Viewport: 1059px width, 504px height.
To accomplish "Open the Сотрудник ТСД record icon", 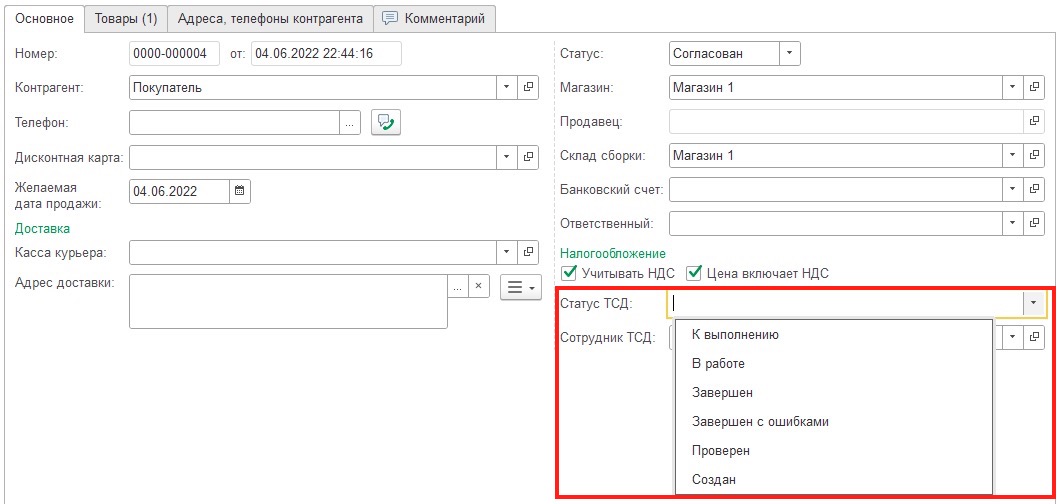I will pos(1033,337).
